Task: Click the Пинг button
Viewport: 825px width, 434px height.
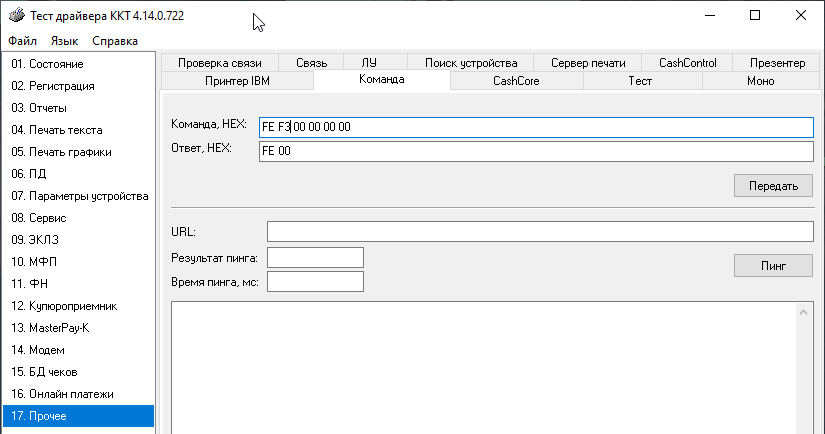Action: click(773, 266)
